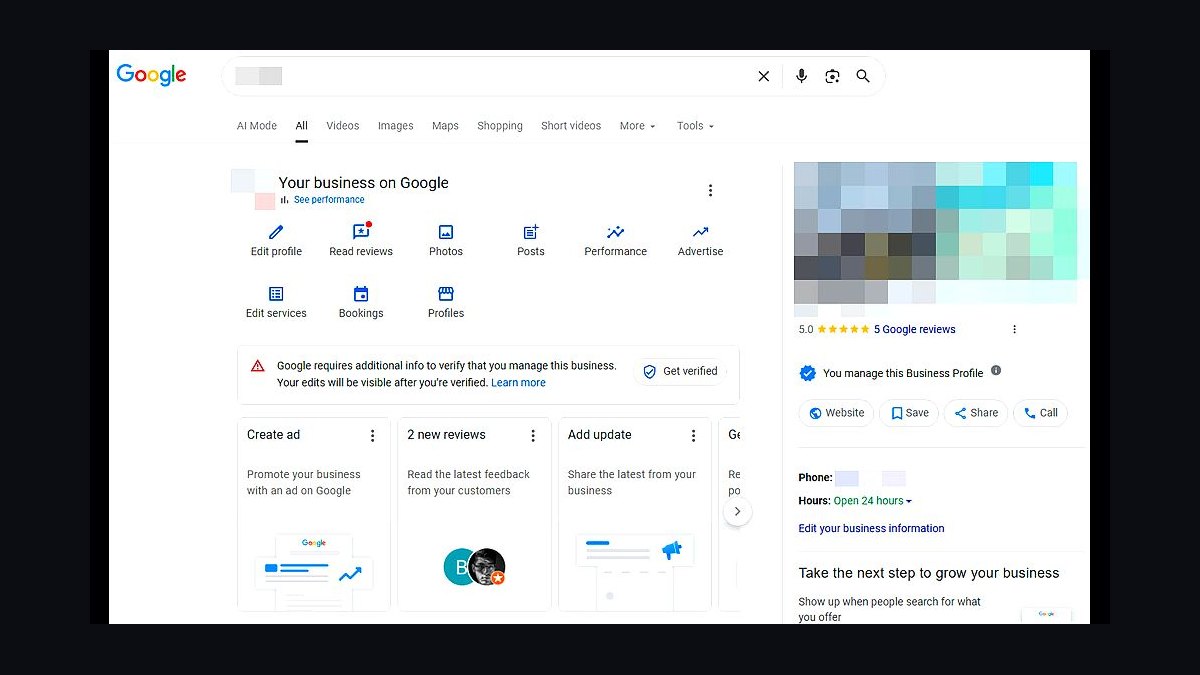The image size is (1200, 675).
Task: Open Add update card options menu
Action: click(x=693, y=436)
